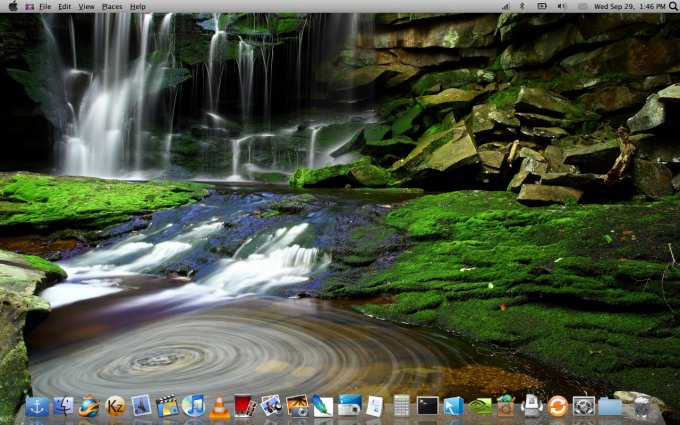This screenshot has width=680, height=425.
Task: Open the anchor dock settings icon
Action: 37,406
